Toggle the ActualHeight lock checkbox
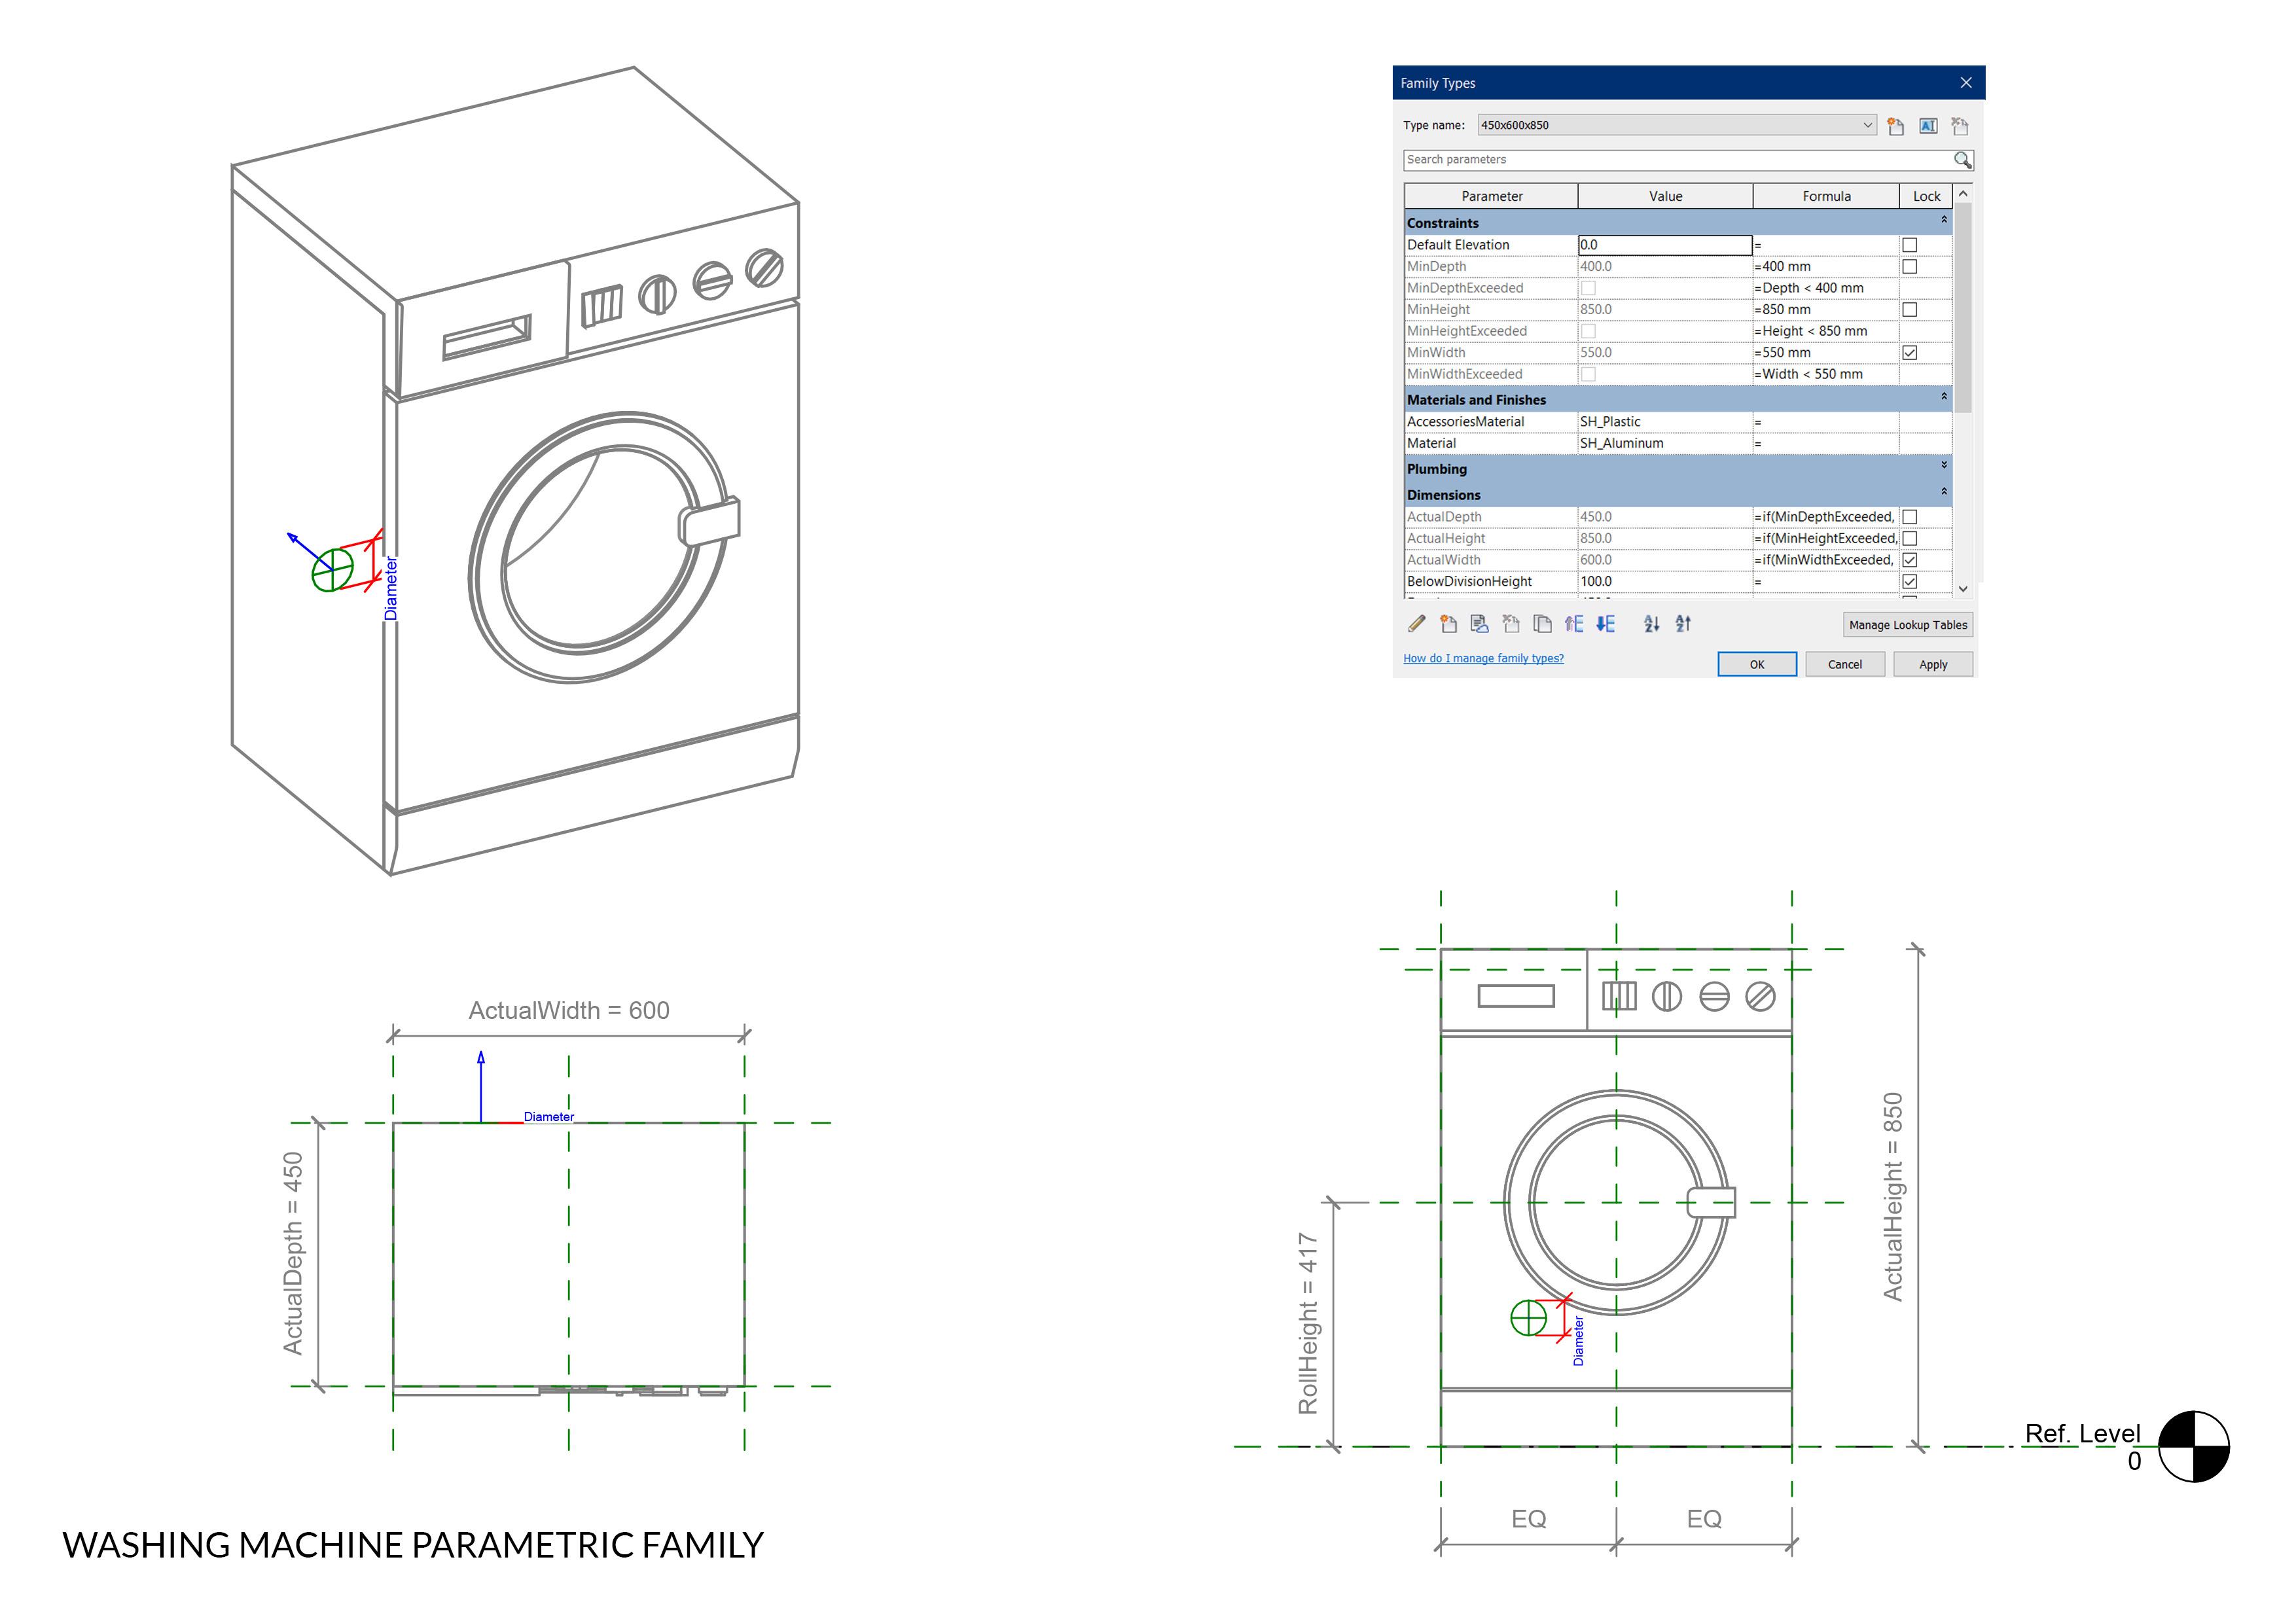The width and height of the screenshot is (2296, 1623). pyautogui.click(x=1909, y=539)
